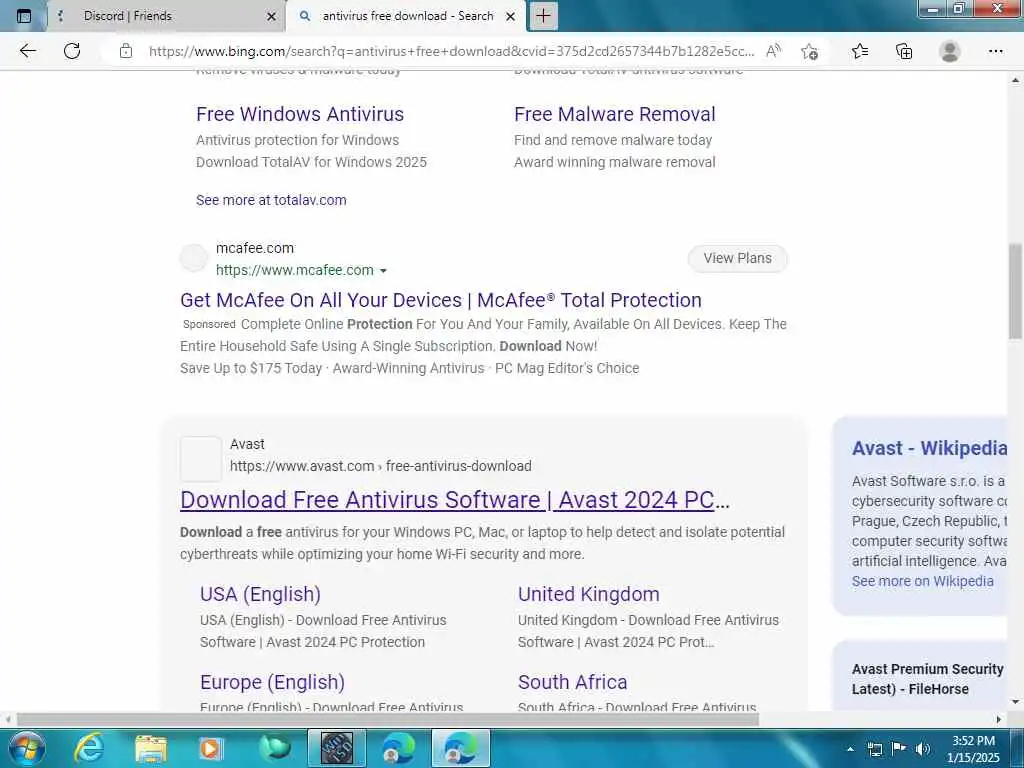Viewport: 1024px width, 768px height.
Task: Open the Favorites list icon
Action: [x=860, y=51]
